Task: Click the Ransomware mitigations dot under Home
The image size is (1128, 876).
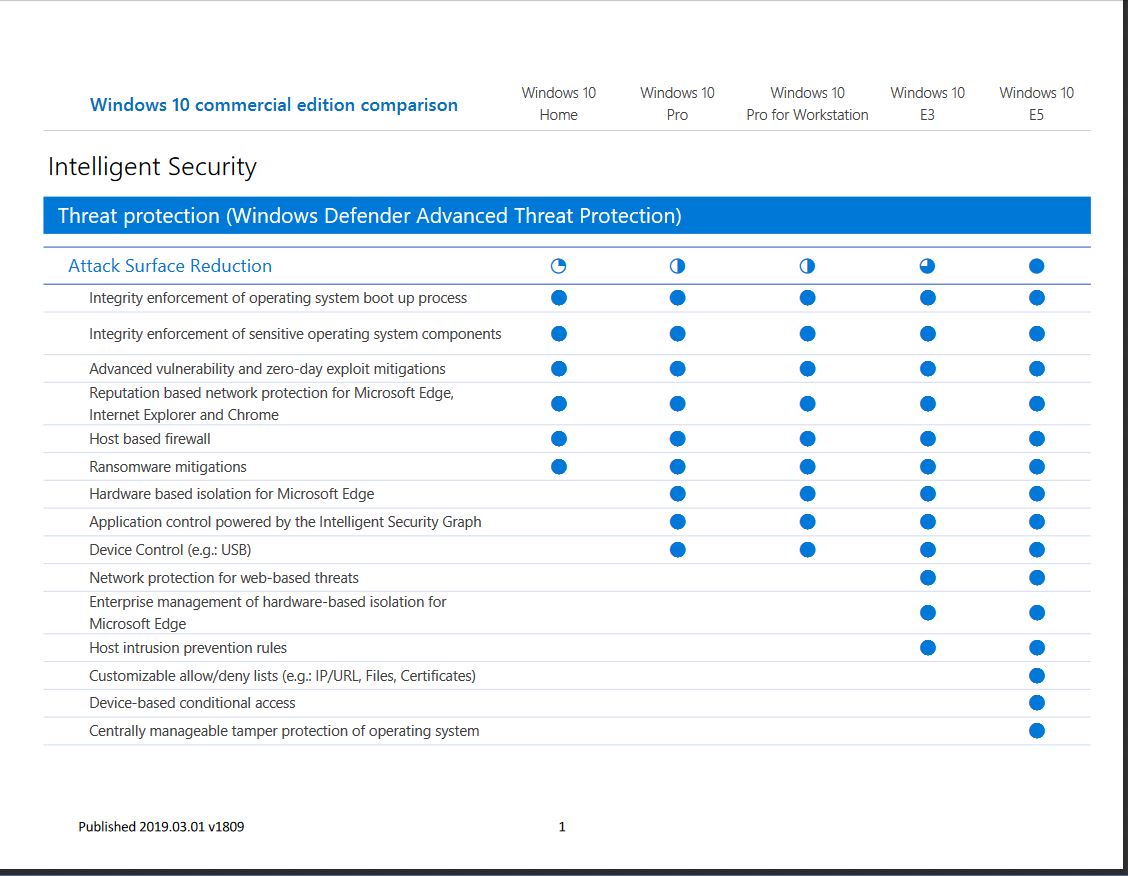Action: 559,466
